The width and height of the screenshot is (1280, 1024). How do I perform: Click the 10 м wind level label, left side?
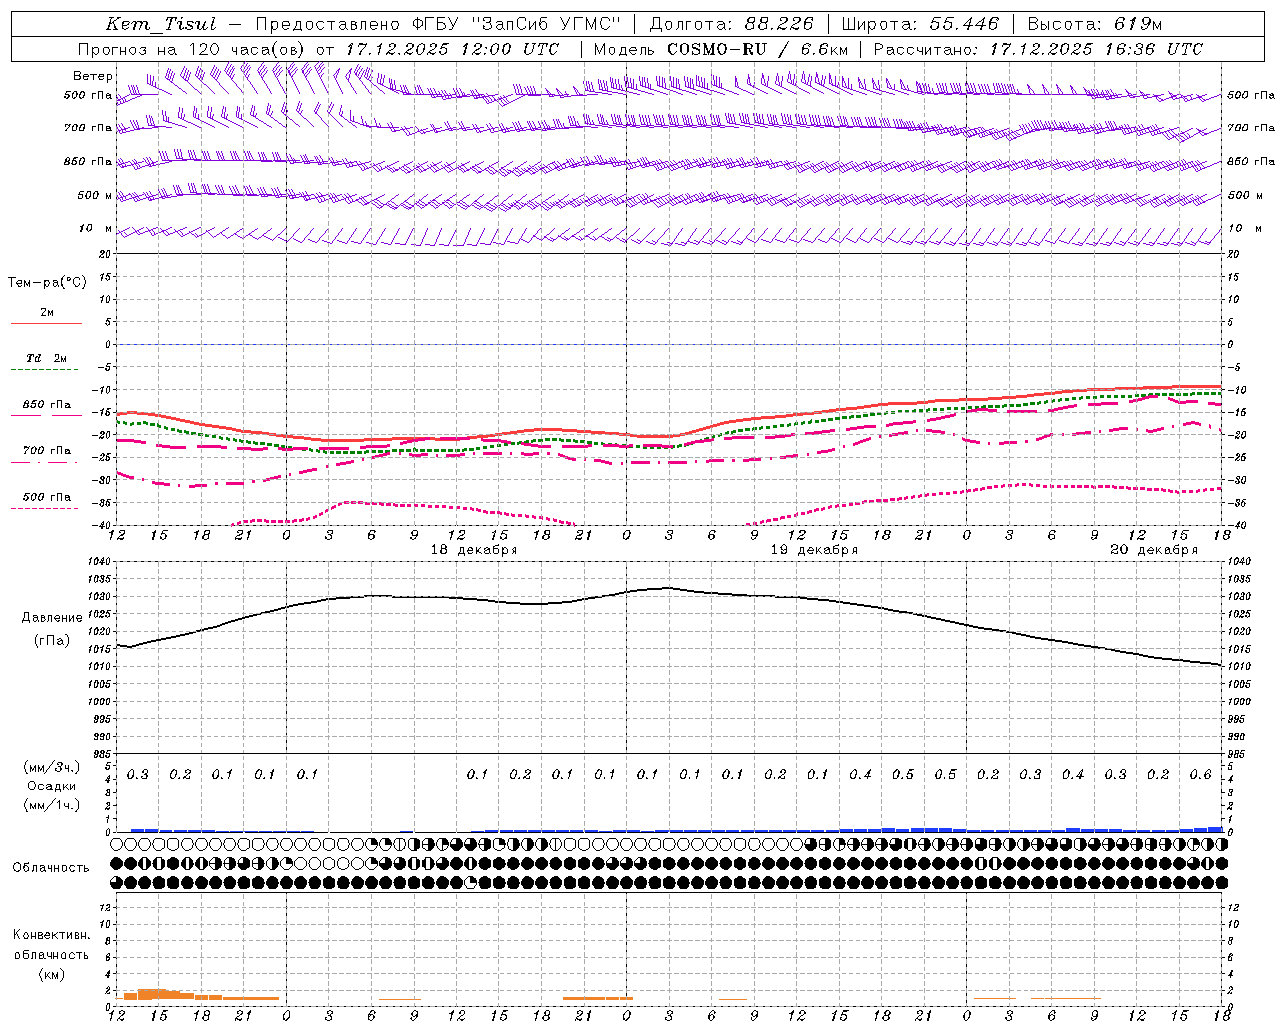click(x=95, y=229)
